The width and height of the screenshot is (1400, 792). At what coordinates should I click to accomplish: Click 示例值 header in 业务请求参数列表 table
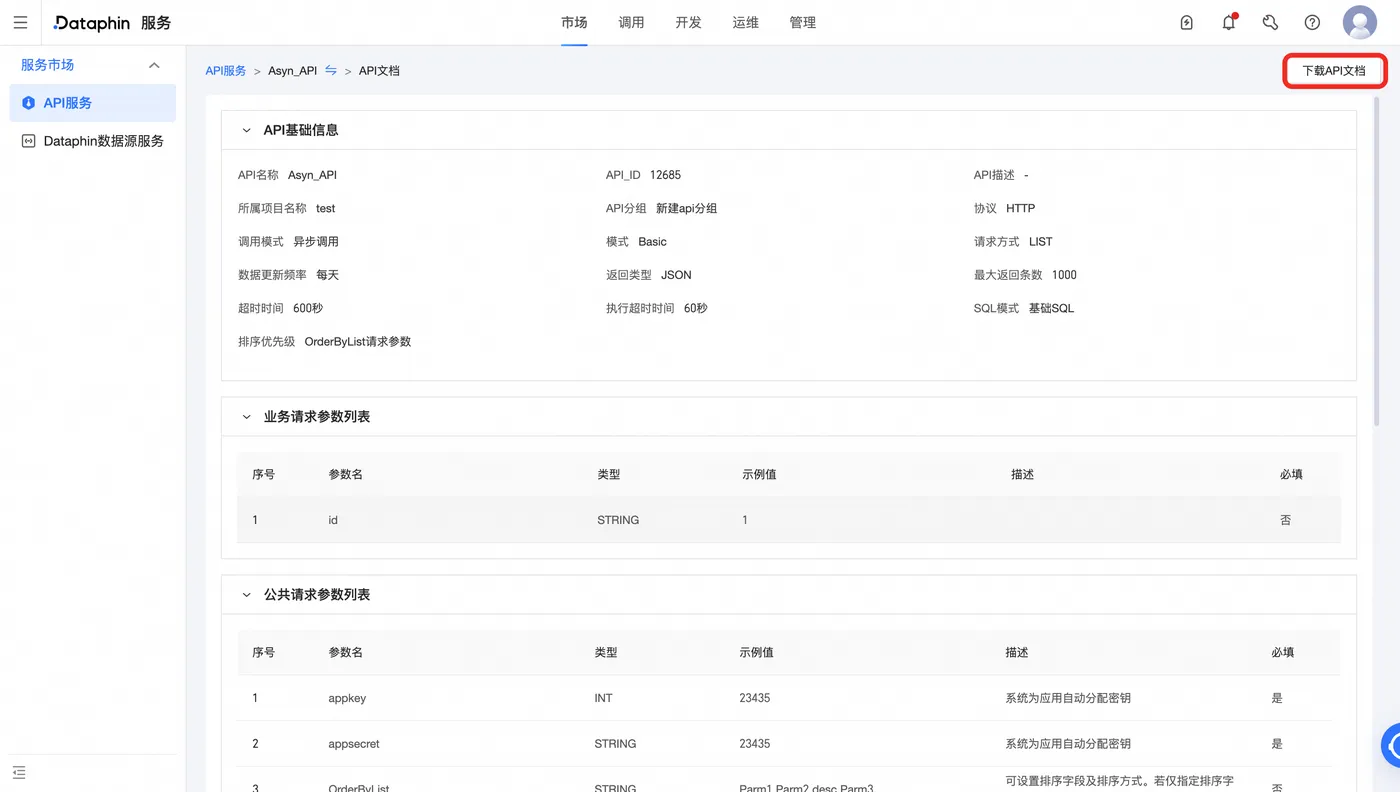pyautogui.click(x=759, y=475)
